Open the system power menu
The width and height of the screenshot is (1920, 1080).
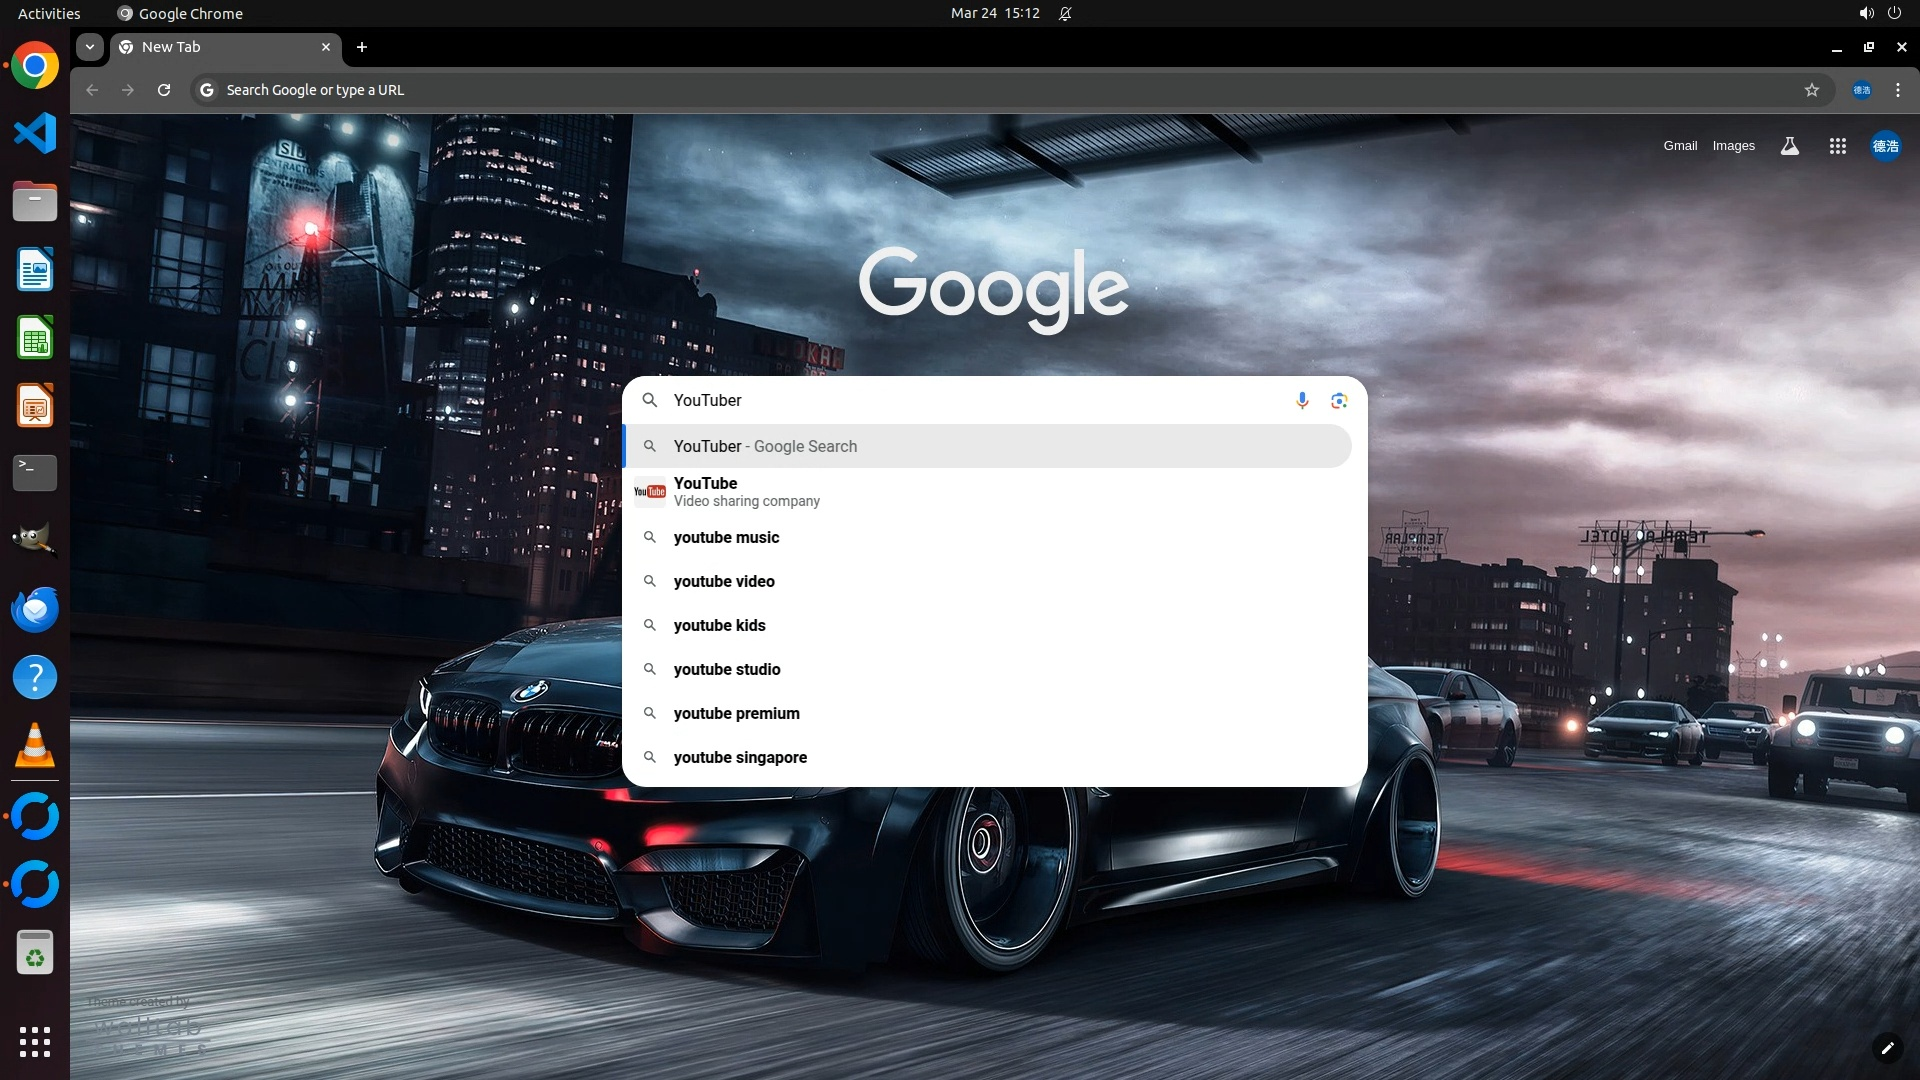point(1894,13)
